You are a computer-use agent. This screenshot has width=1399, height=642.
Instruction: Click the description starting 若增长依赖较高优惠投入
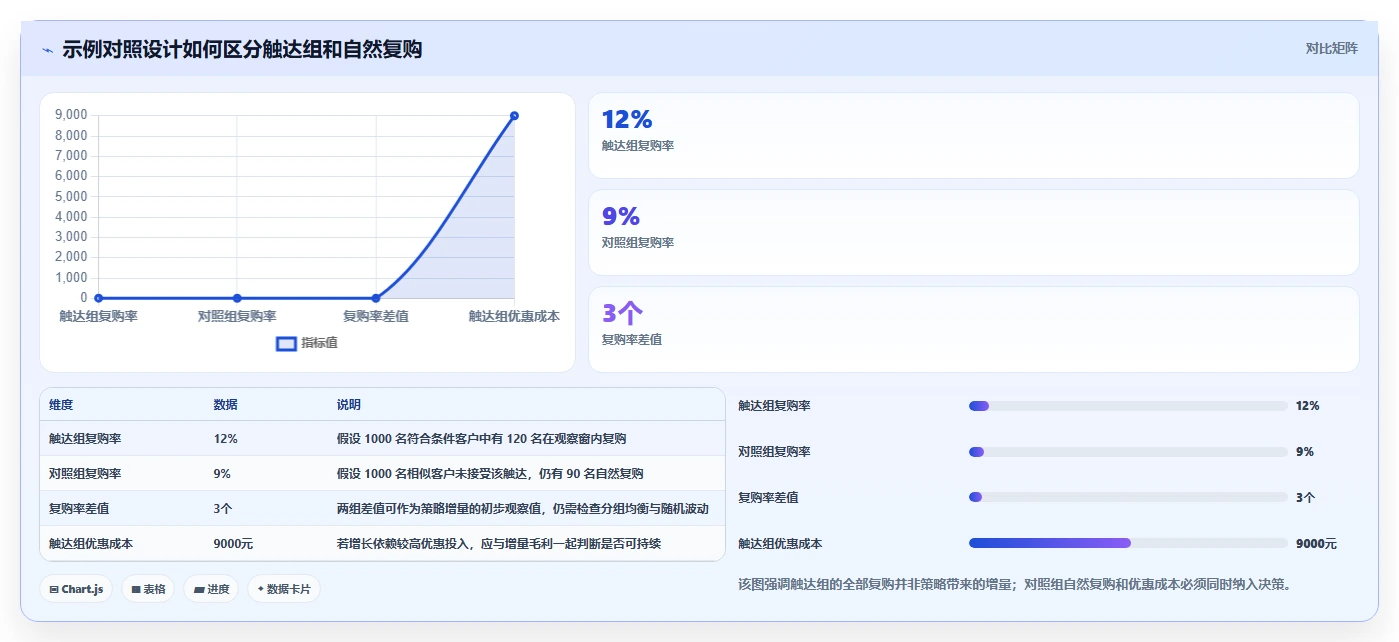[499, 544]
